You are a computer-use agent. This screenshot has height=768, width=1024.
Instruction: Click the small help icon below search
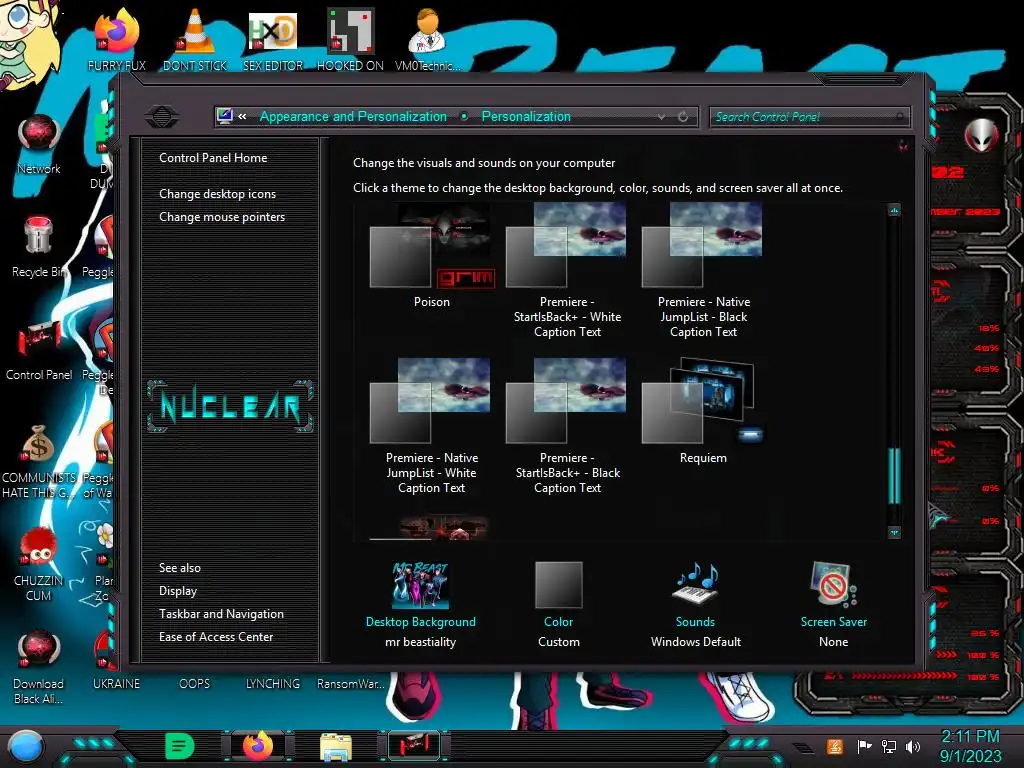(x=903, y=145)
